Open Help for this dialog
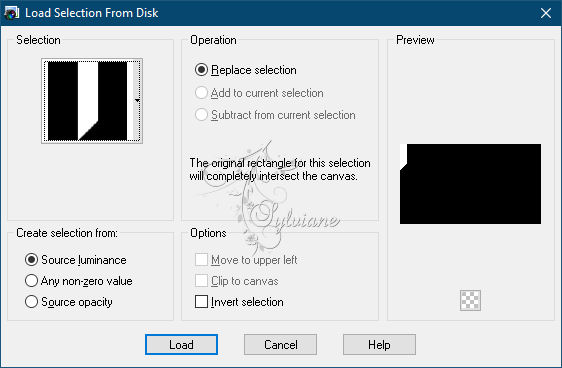The width and height of the screenshot is (562, 368). click(x=379, y=345)
